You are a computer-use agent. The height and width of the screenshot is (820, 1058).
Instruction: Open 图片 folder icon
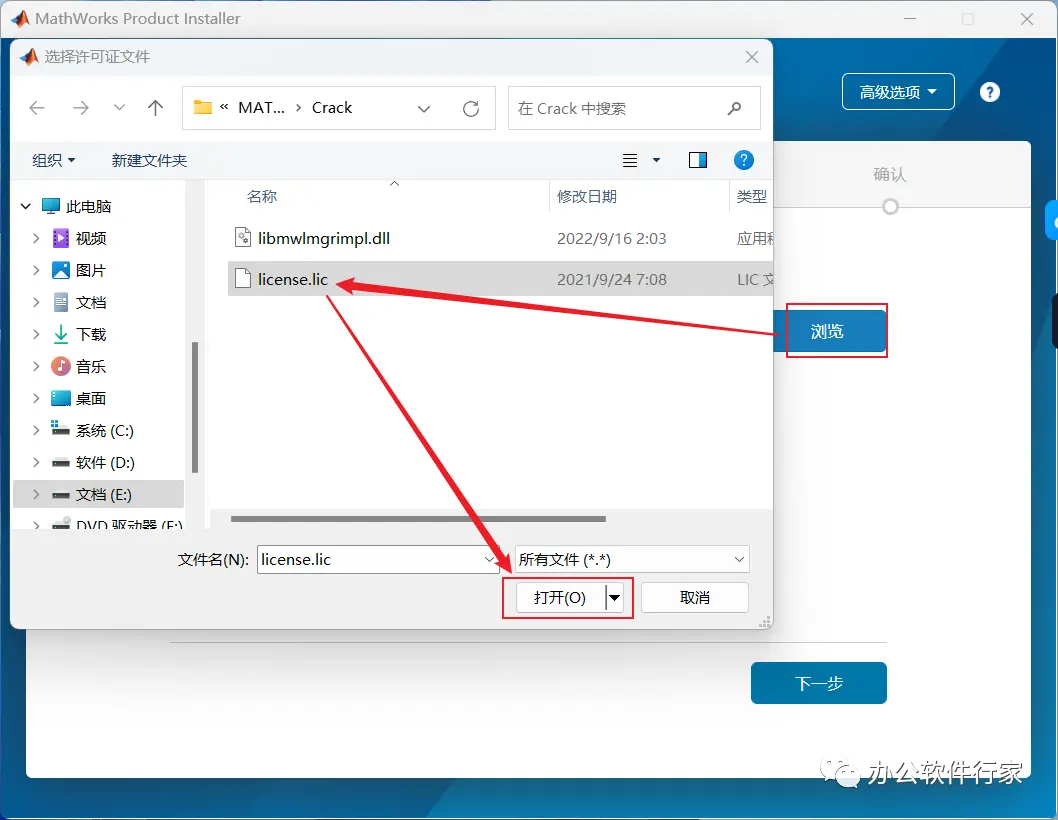61,270
